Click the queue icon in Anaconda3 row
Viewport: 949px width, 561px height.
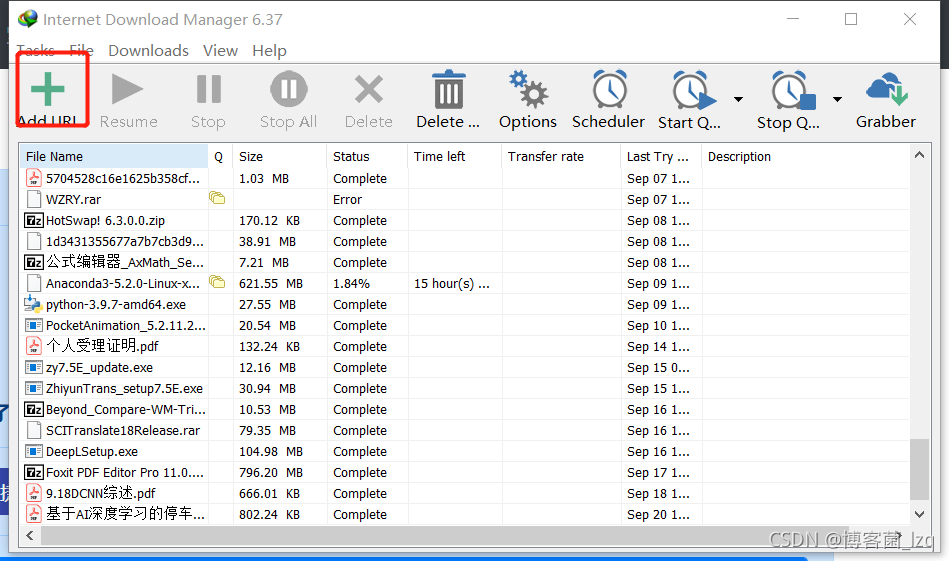217,282
